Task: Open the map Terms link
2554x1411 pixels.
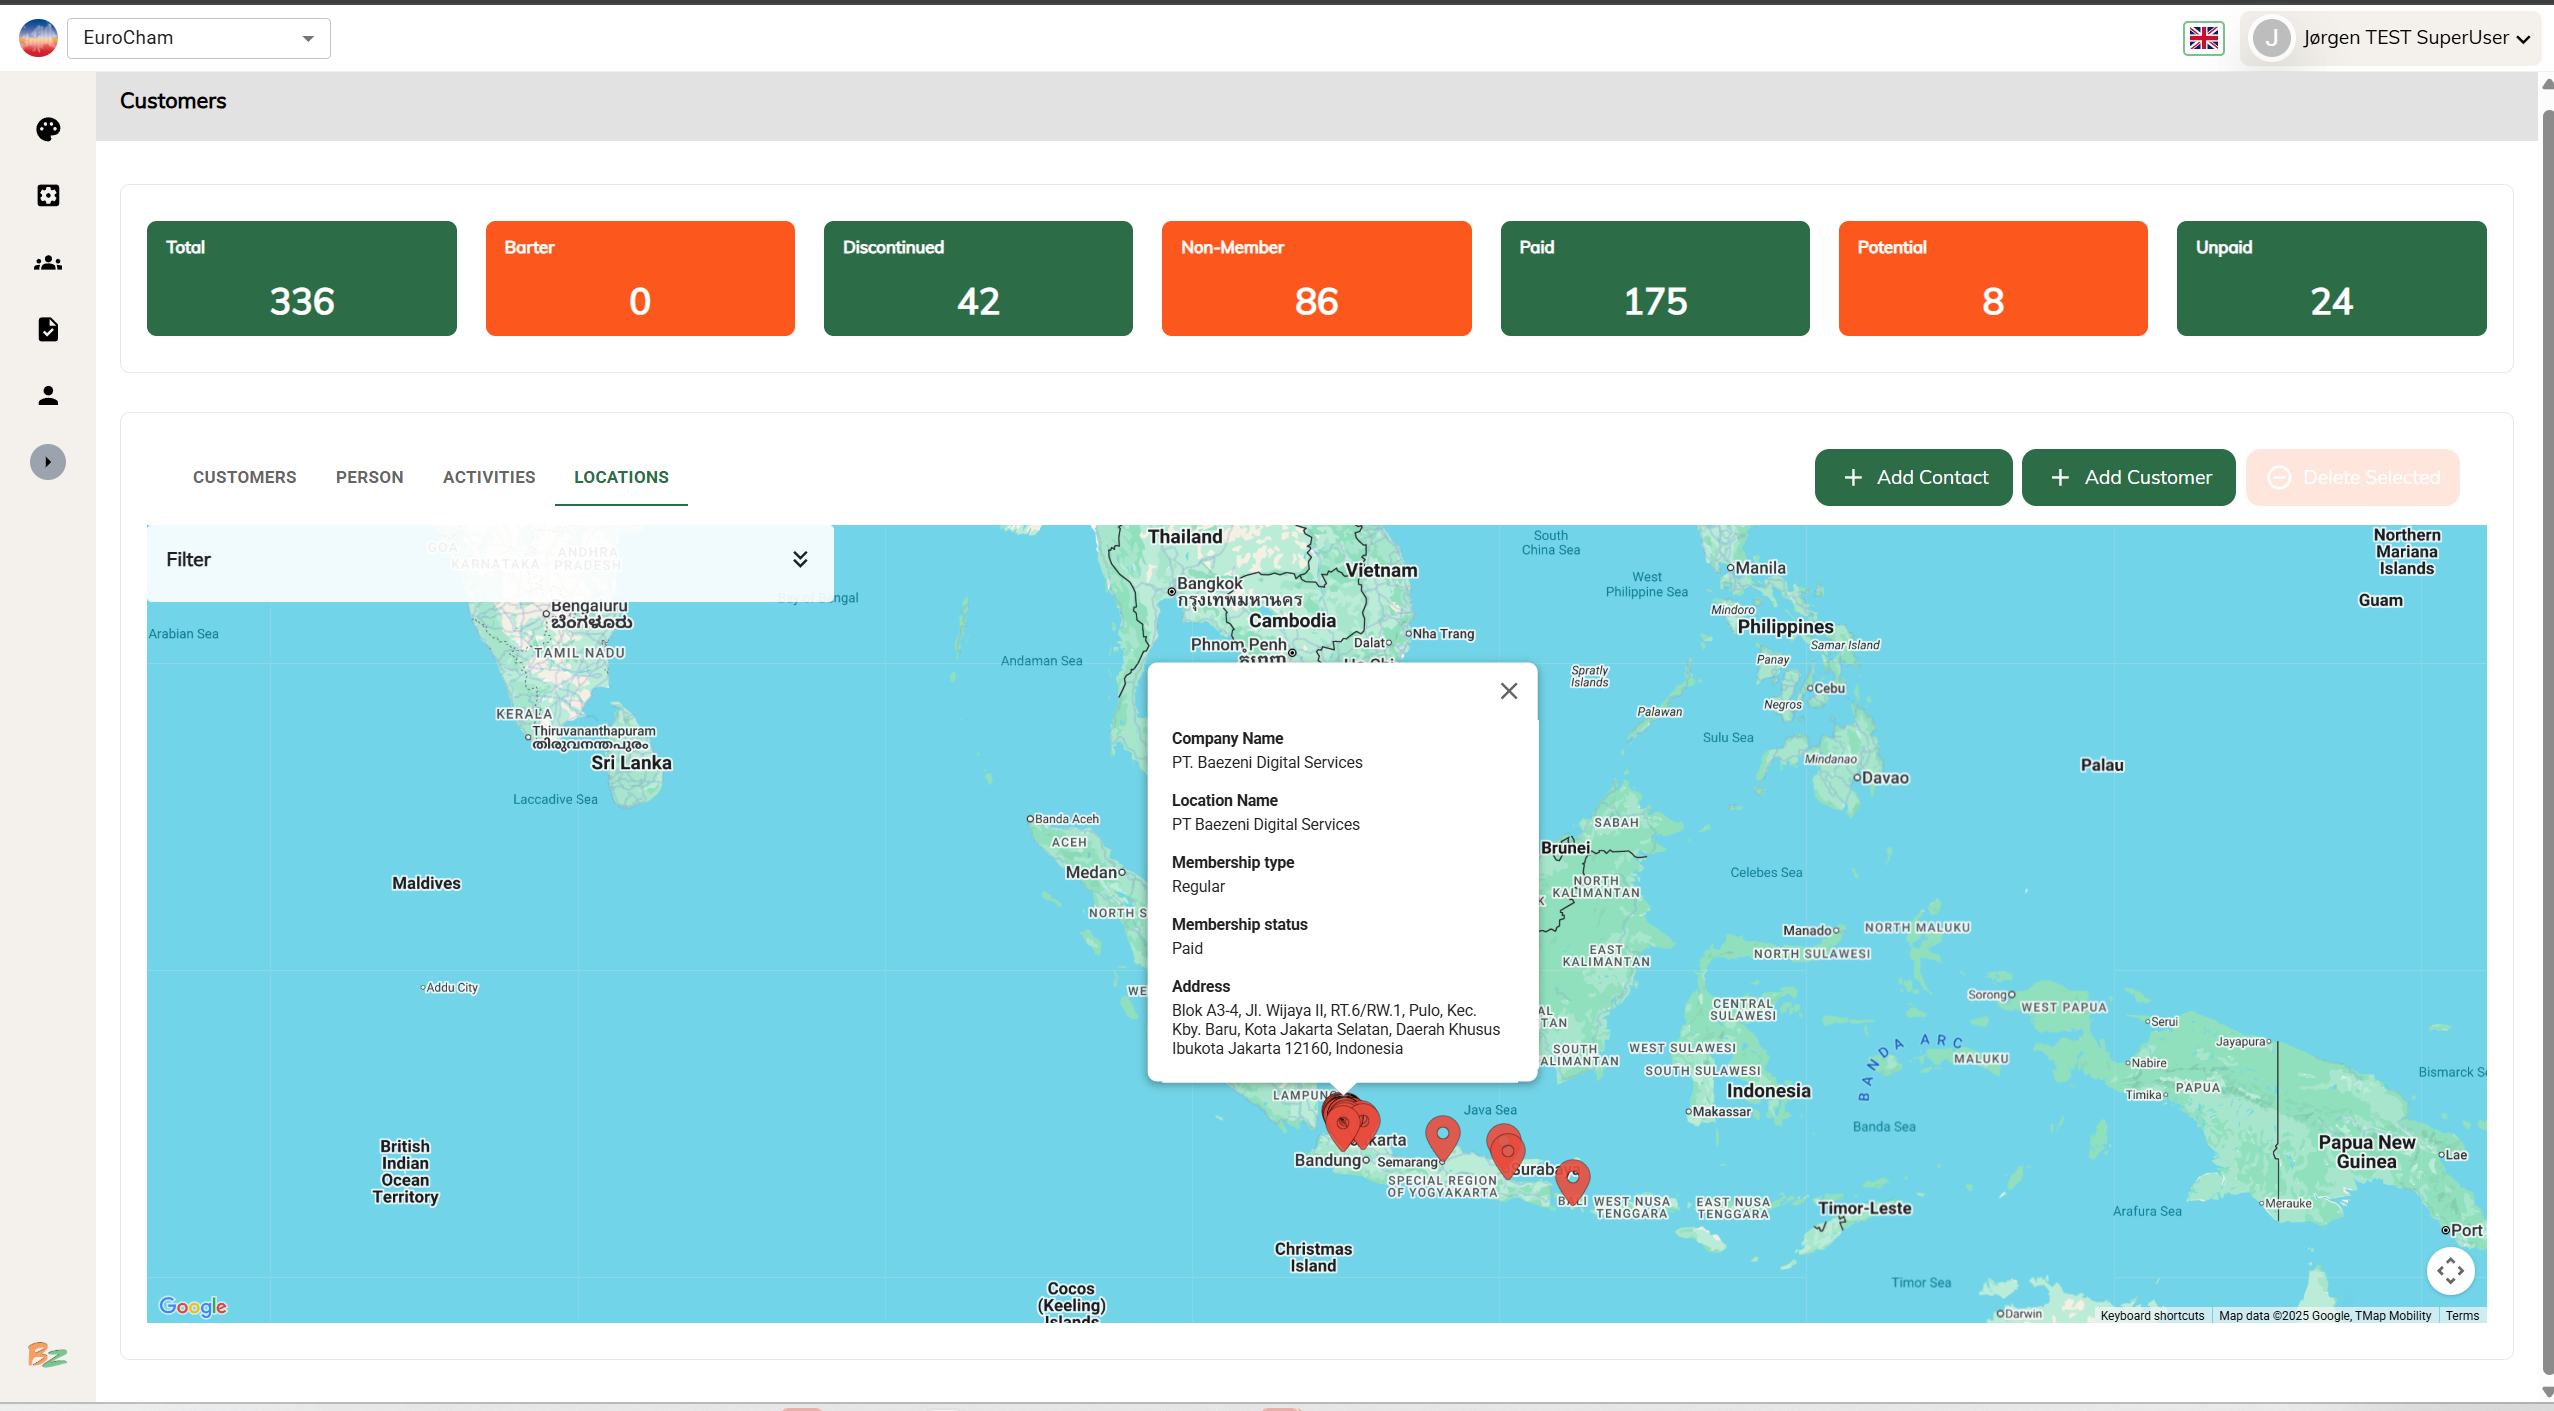Action: (2462, 1315)
